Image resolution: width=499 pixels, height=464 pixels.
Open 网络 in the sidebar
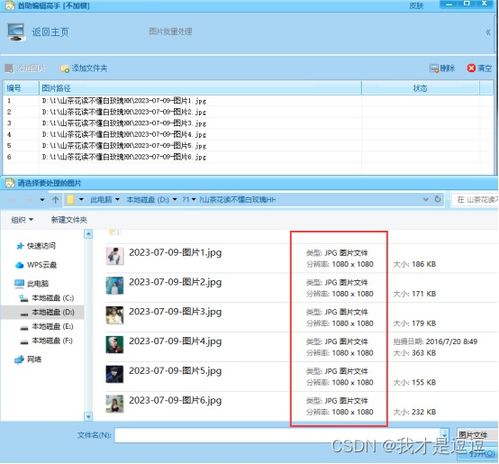pyautogui.click(x=28, y=359)
